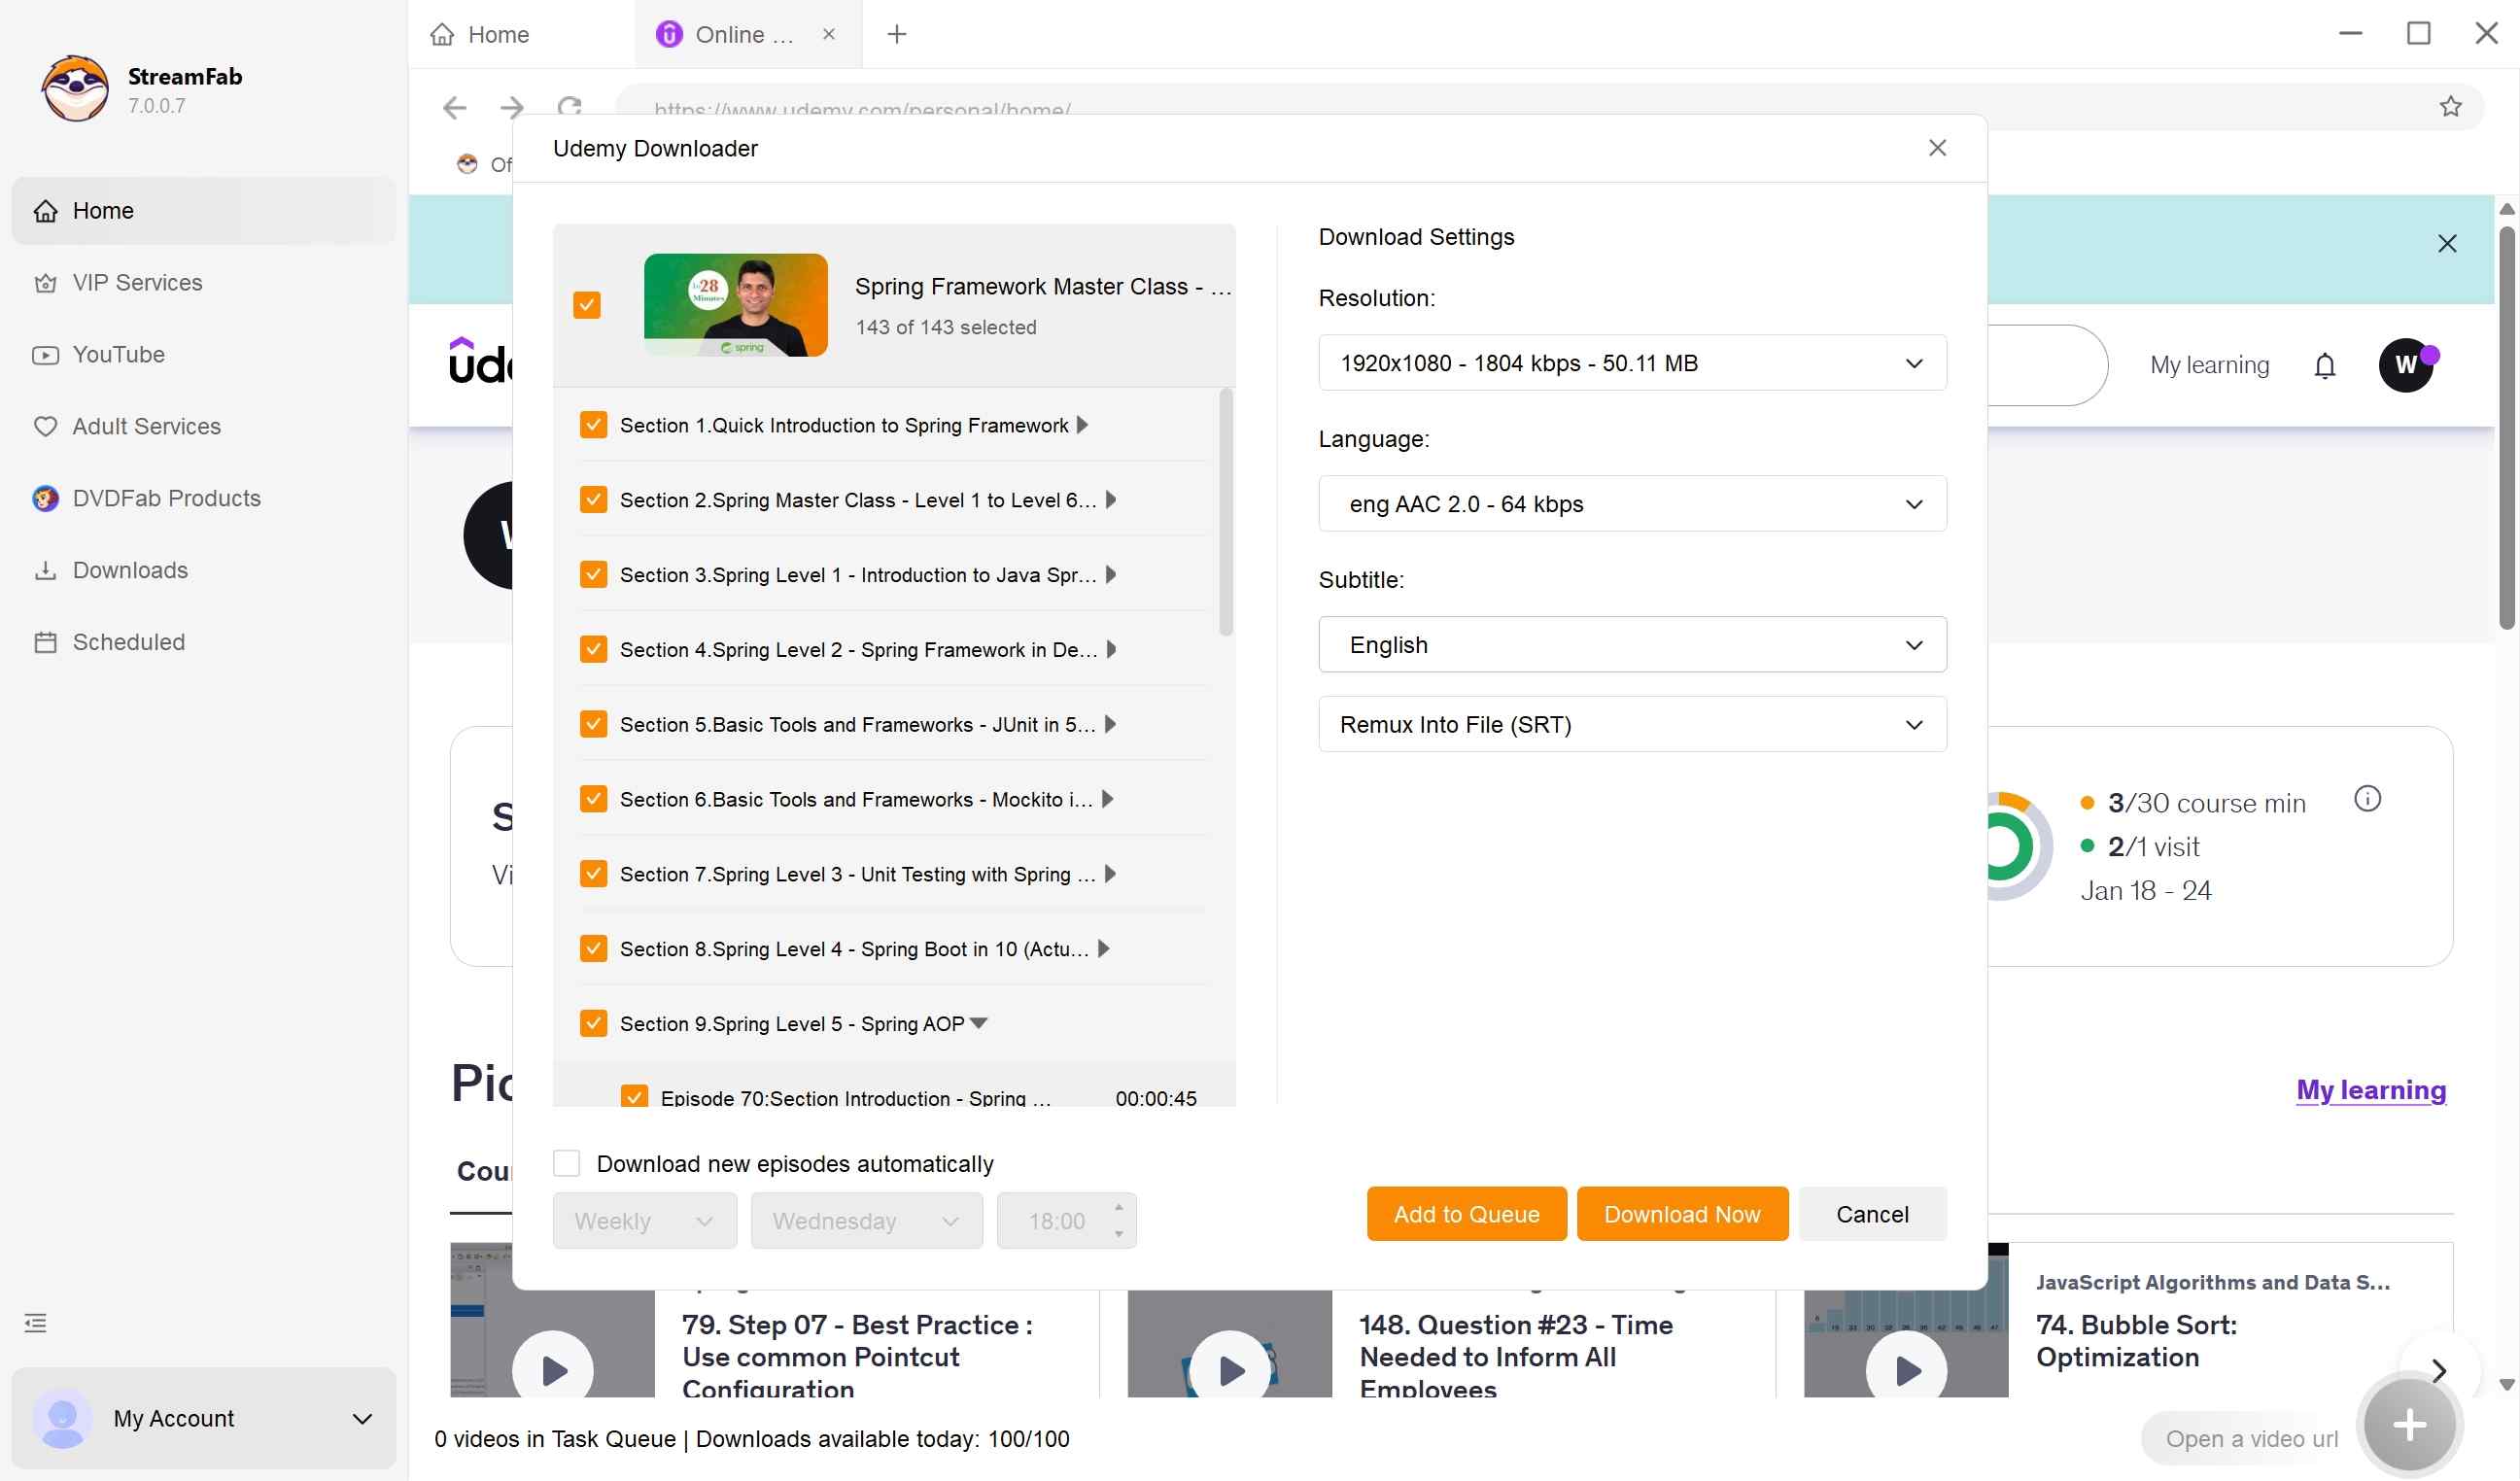The height and width of the screenshot is (1481, 2520).
Task: Enable Download new episodes automatically
Action: (567, 1162)
